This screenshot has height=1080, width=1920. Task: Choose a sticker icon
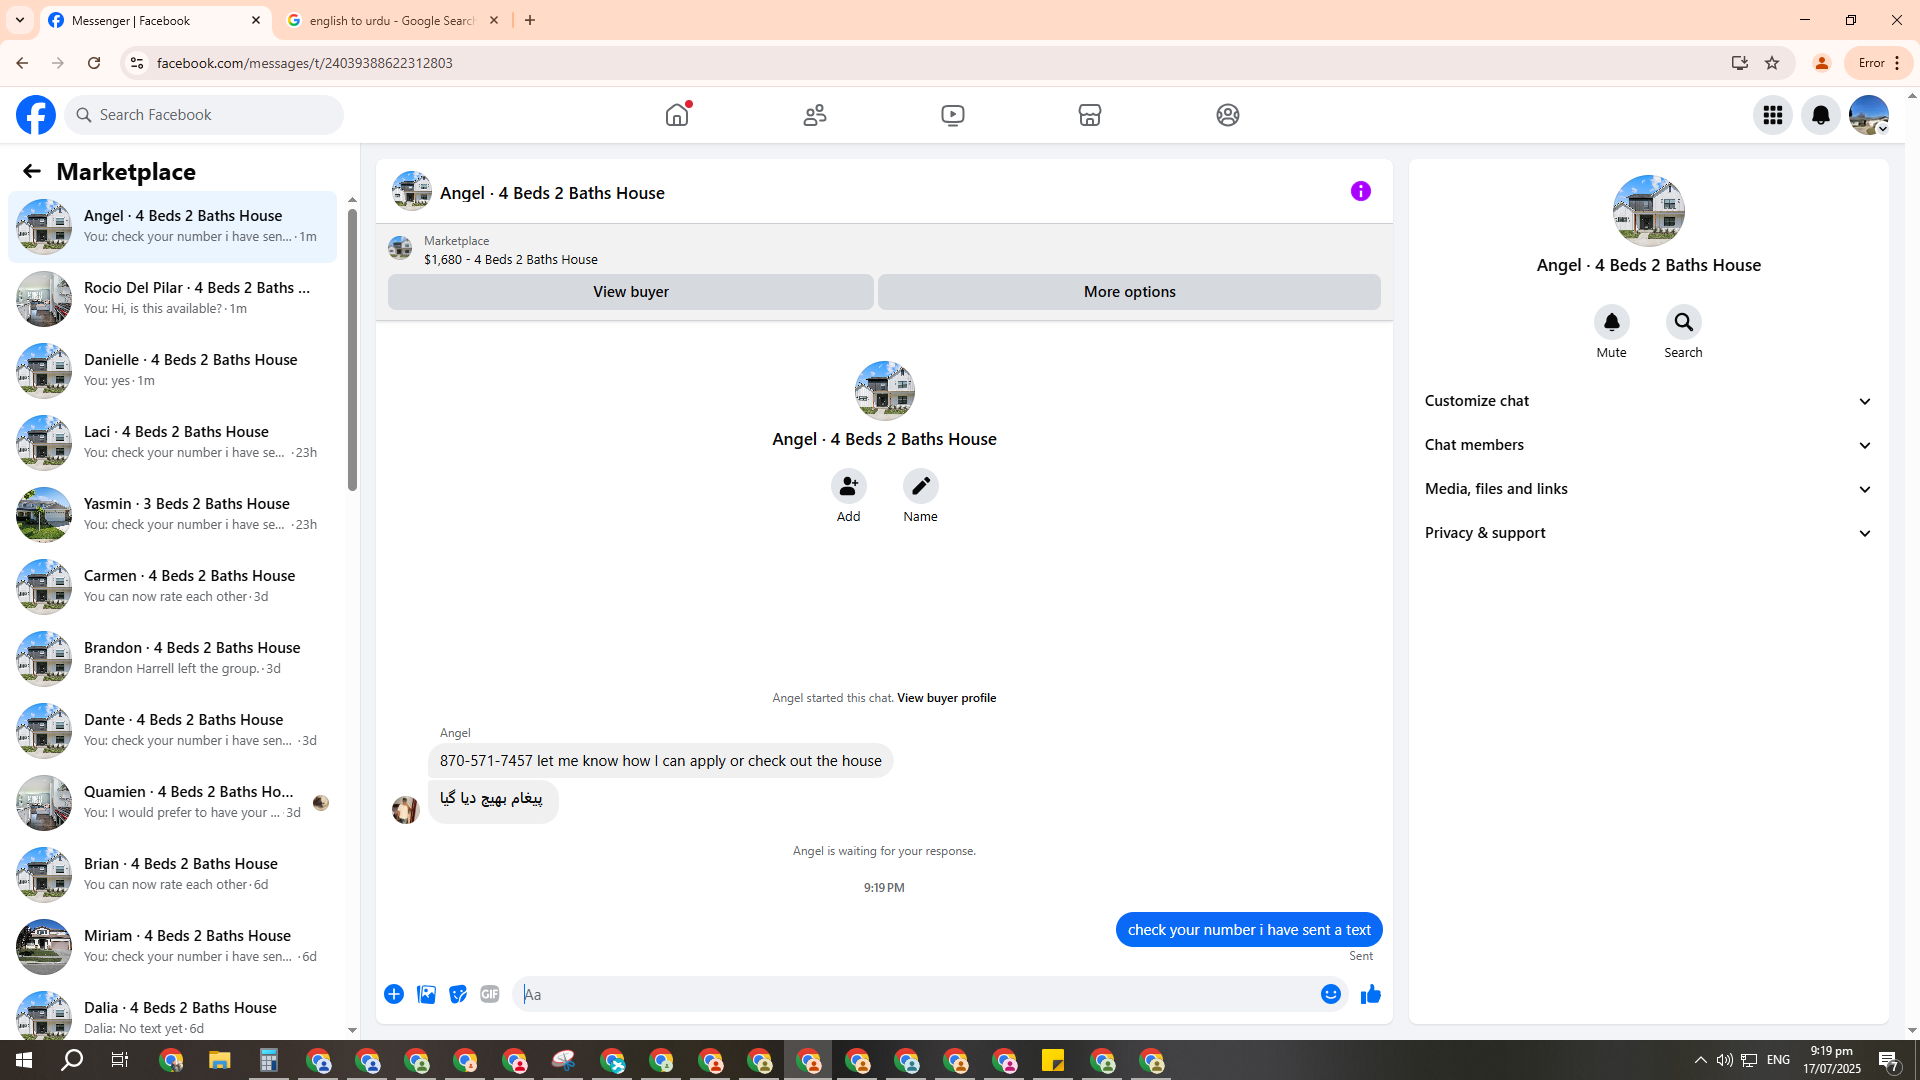458,994
